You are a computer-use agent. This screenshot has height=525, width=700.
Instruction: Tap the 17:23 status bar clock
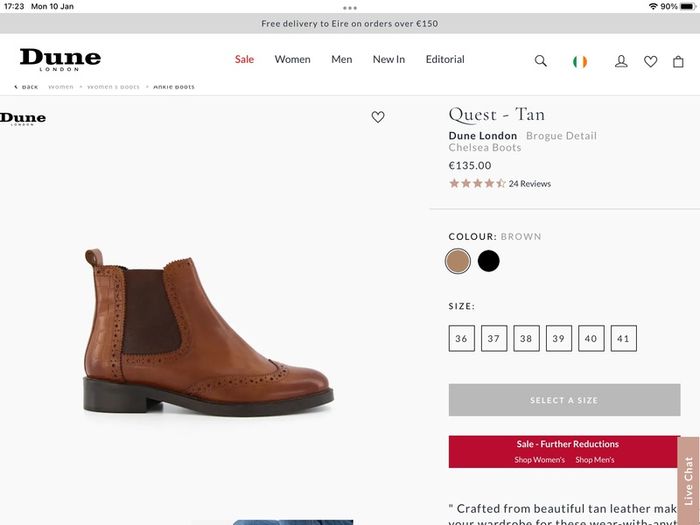[14, 6]
